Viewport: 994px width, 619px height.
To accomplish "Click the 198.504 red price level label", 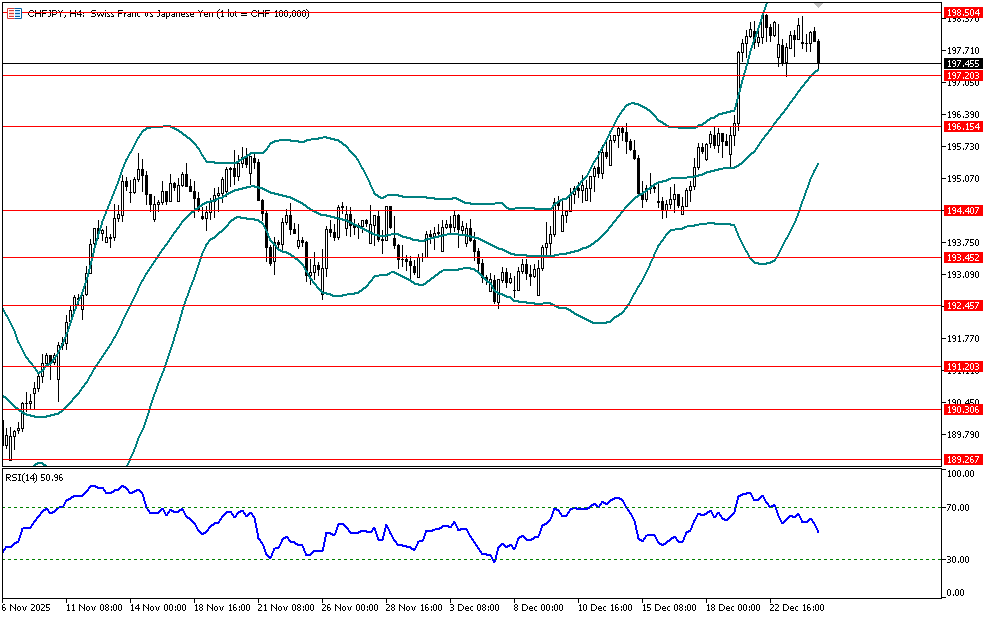I will pyautogui.click(x=961, y=12).
